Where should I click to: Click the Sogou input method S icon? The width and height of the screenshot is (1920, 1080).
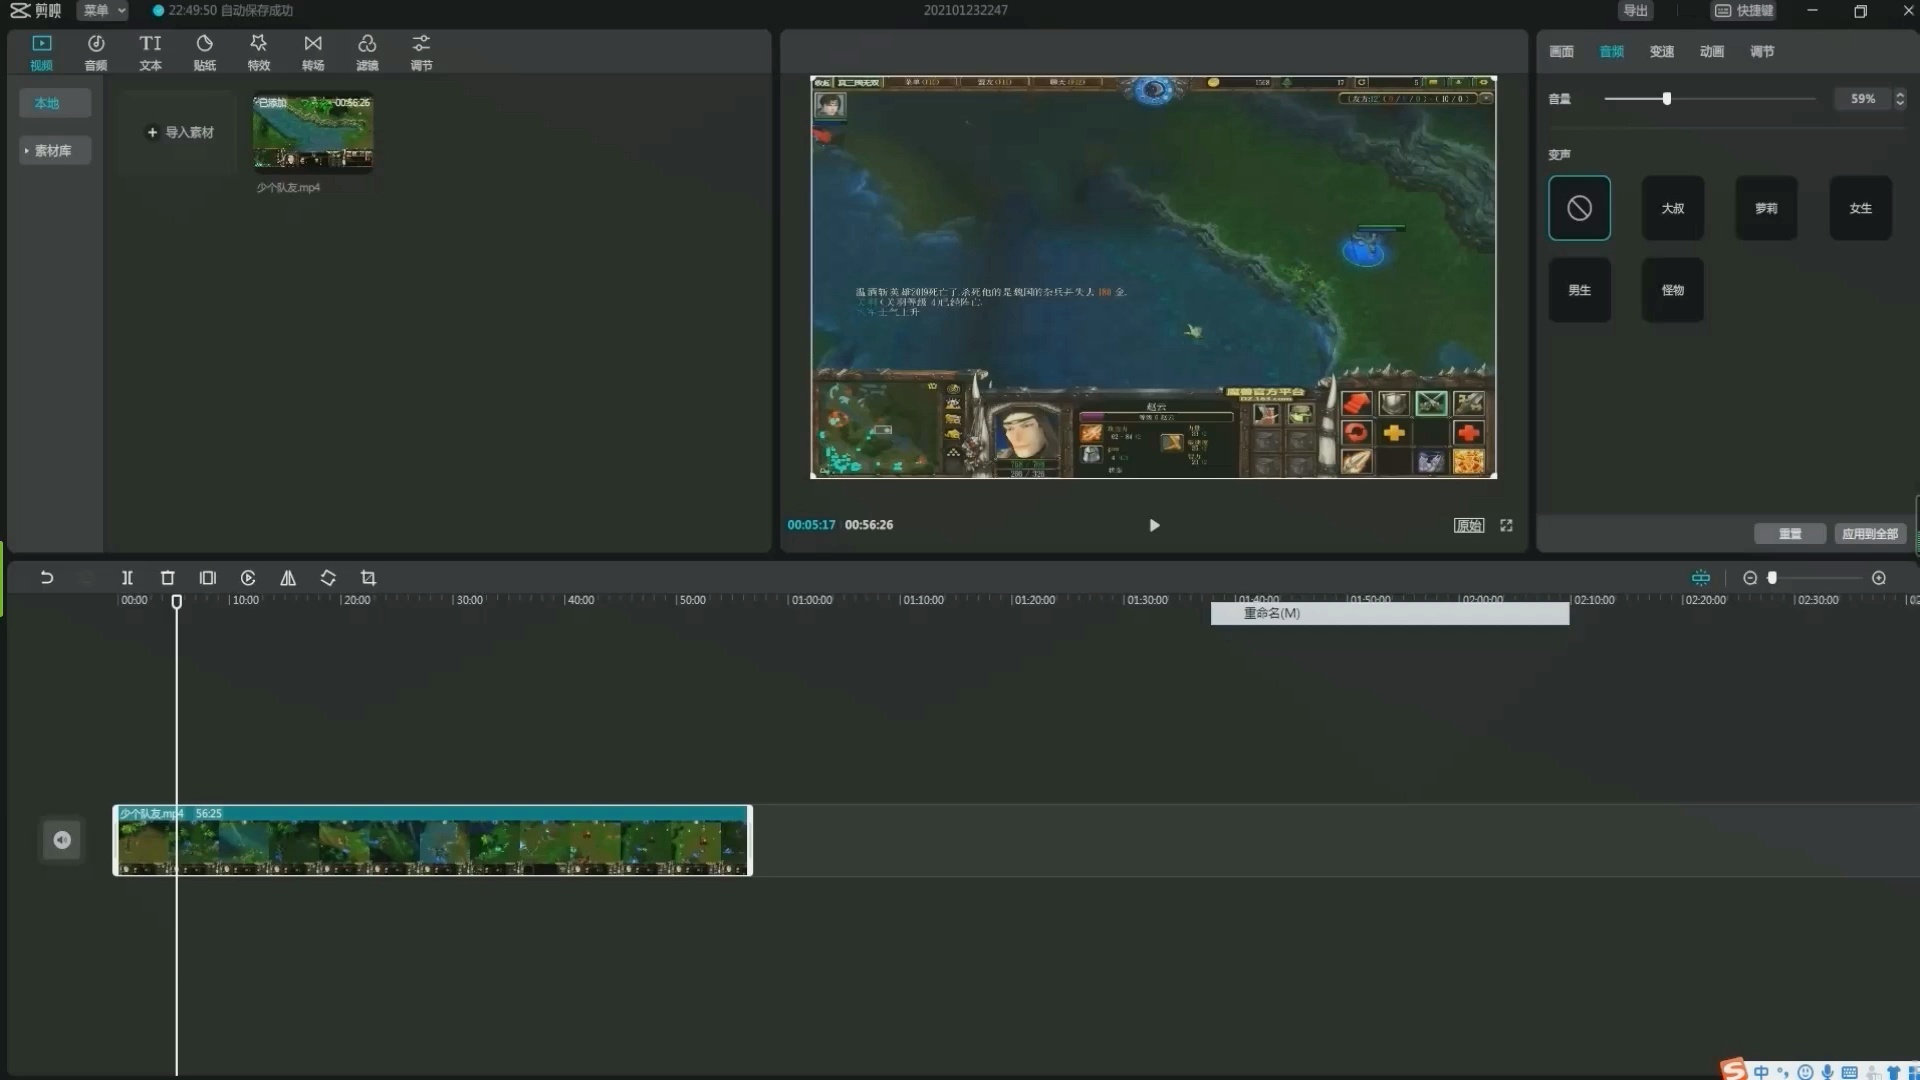pos(1733,1070)
